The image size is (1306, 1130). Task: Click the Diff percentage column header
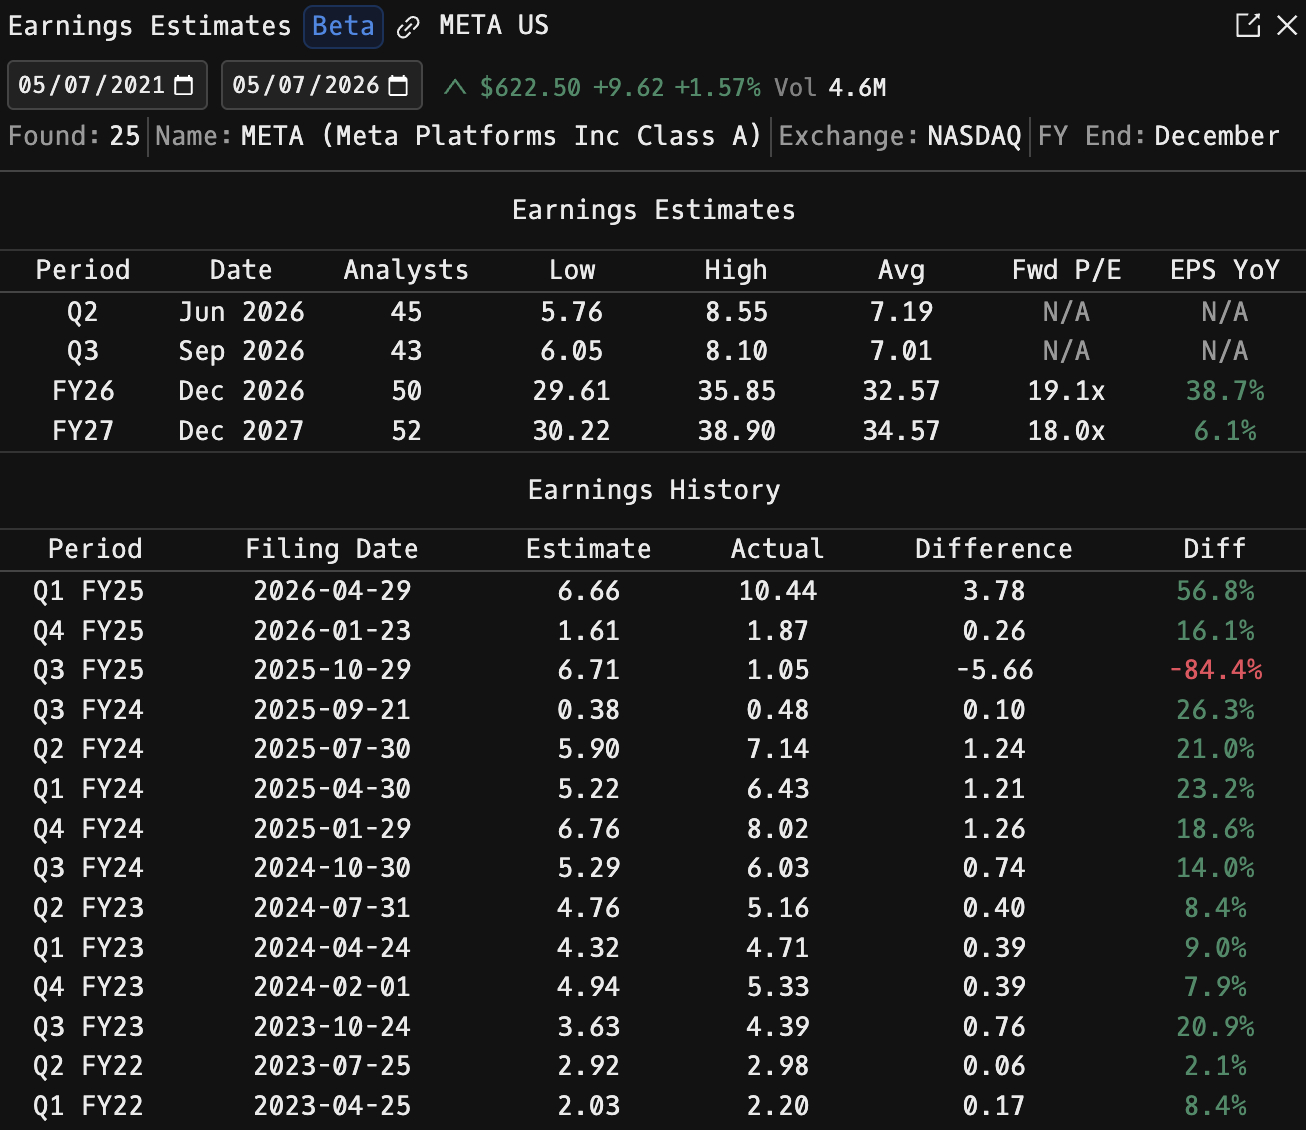click(x=1214, y=549)
